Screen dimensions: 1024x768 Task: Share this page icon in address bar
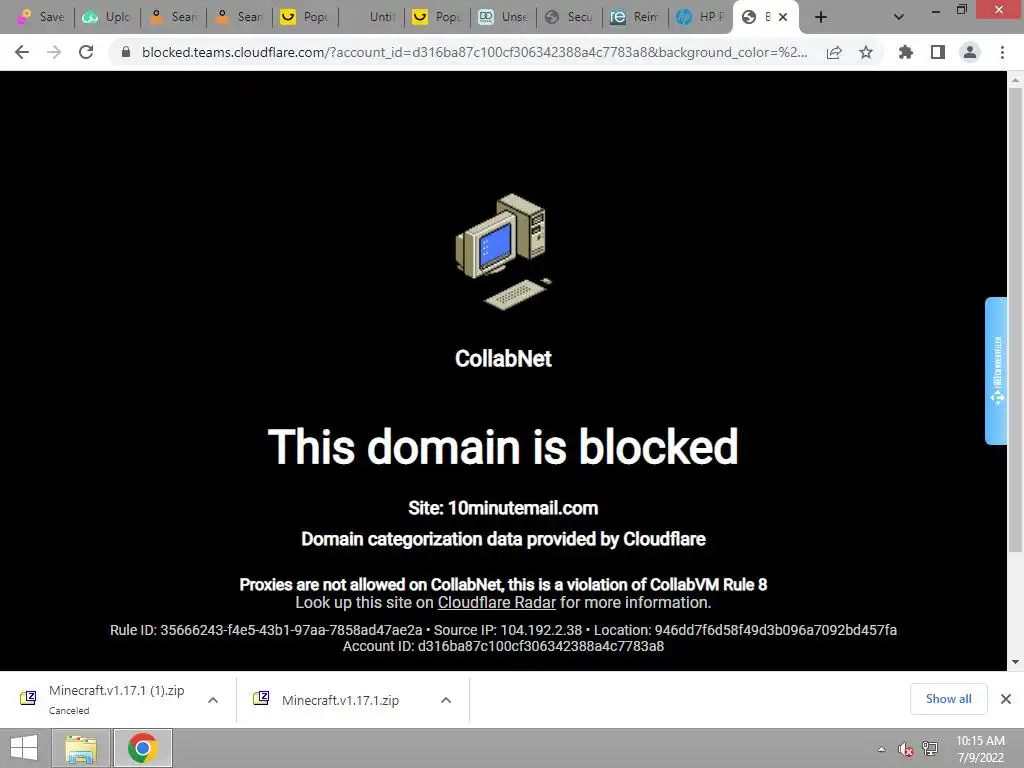click(x=834, y=52)
